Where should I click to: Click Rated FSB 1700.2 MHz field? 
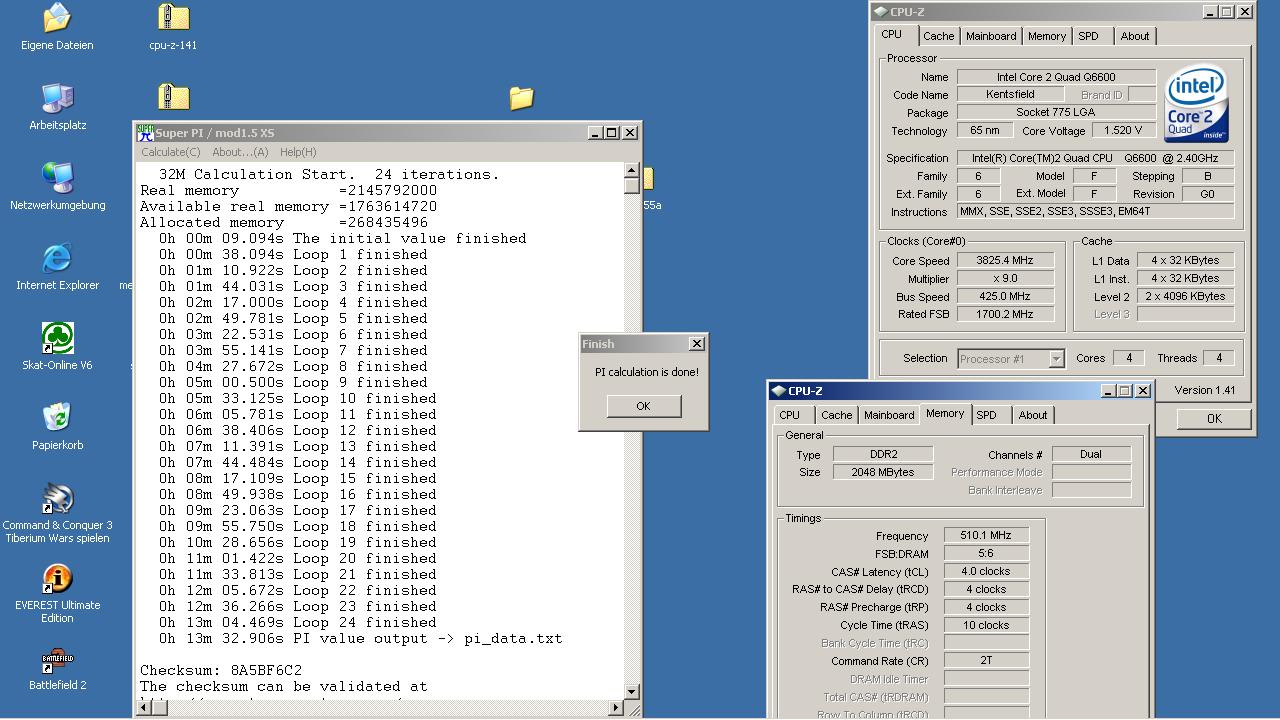click(1005, 314)
